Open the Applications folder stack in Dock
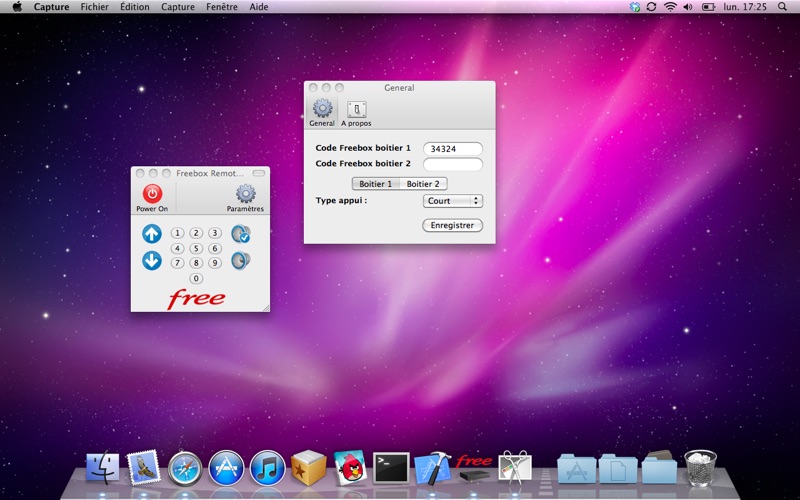800x500 pixels. [x=577, y=468]
